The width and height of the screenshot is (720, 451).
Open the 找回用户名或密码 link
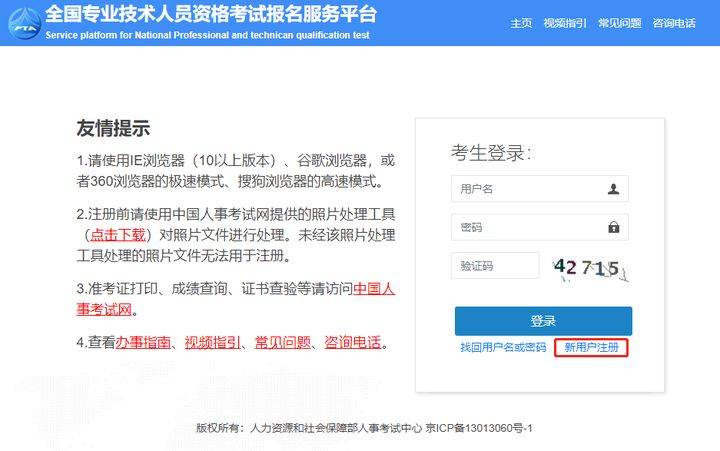[503, 347]
